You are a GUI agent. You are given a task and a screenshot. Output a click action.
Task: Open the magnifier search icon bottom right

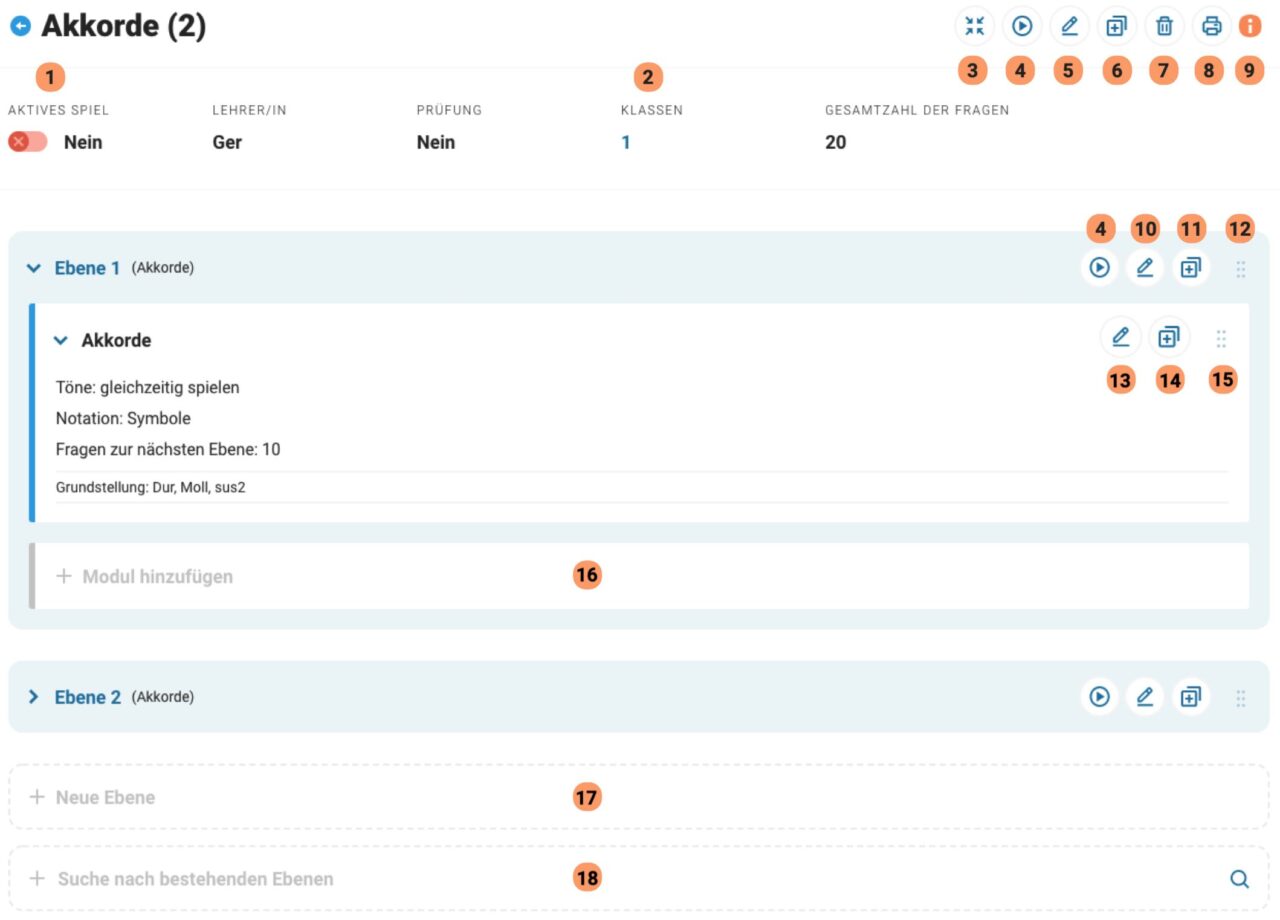(1239, 878)
